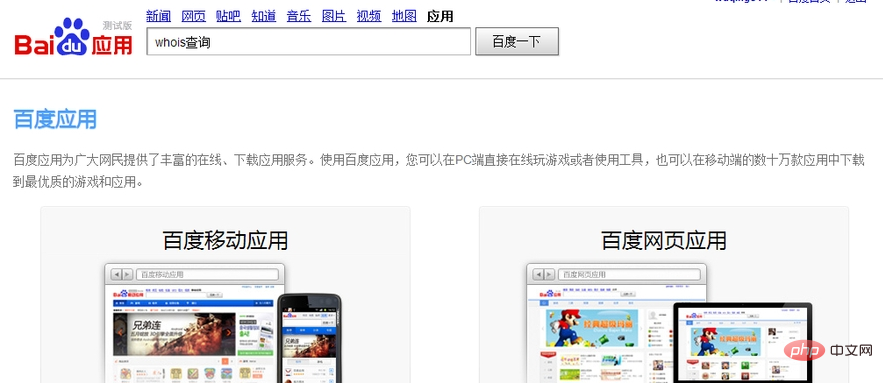
Task: Open the 图片 navigation link
Action: 334,16
